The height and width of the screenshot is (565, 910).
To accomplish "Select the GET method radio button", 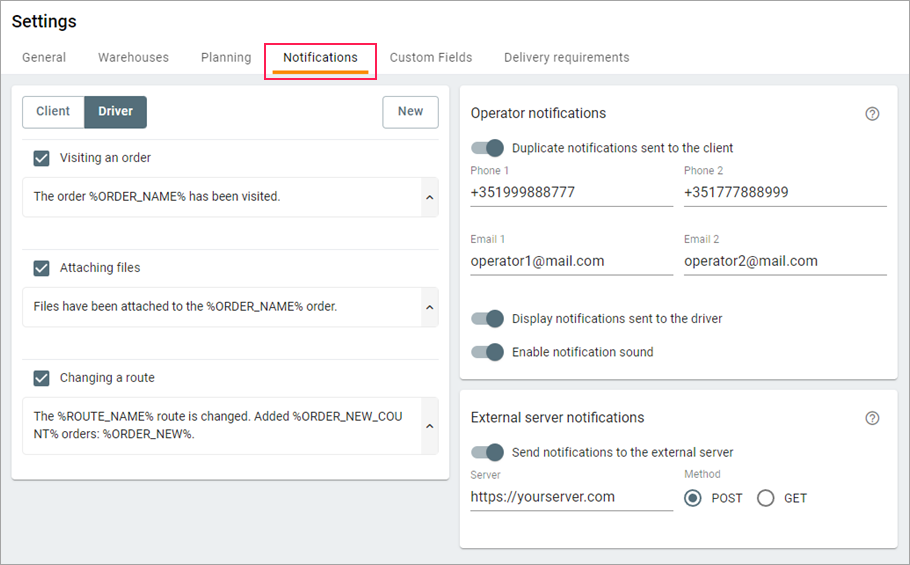I will 766,498.
